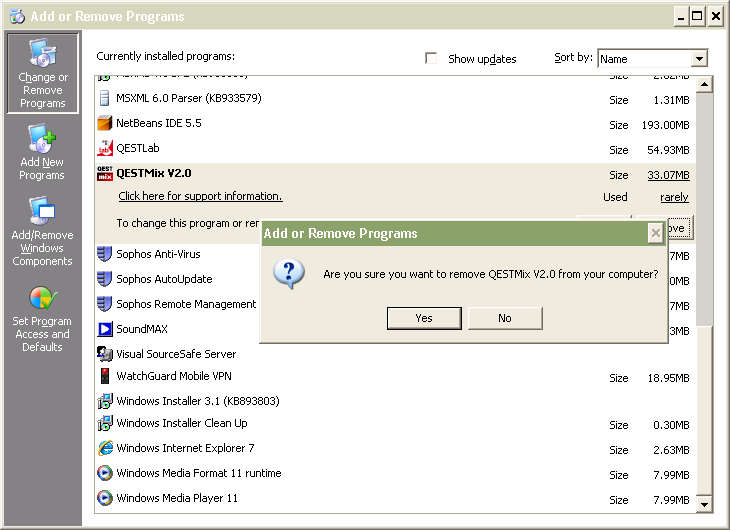Screen dimensions: 730x530
Task: Select the WatchGuard Mobile VPN icon
Action: coord(105,377)
